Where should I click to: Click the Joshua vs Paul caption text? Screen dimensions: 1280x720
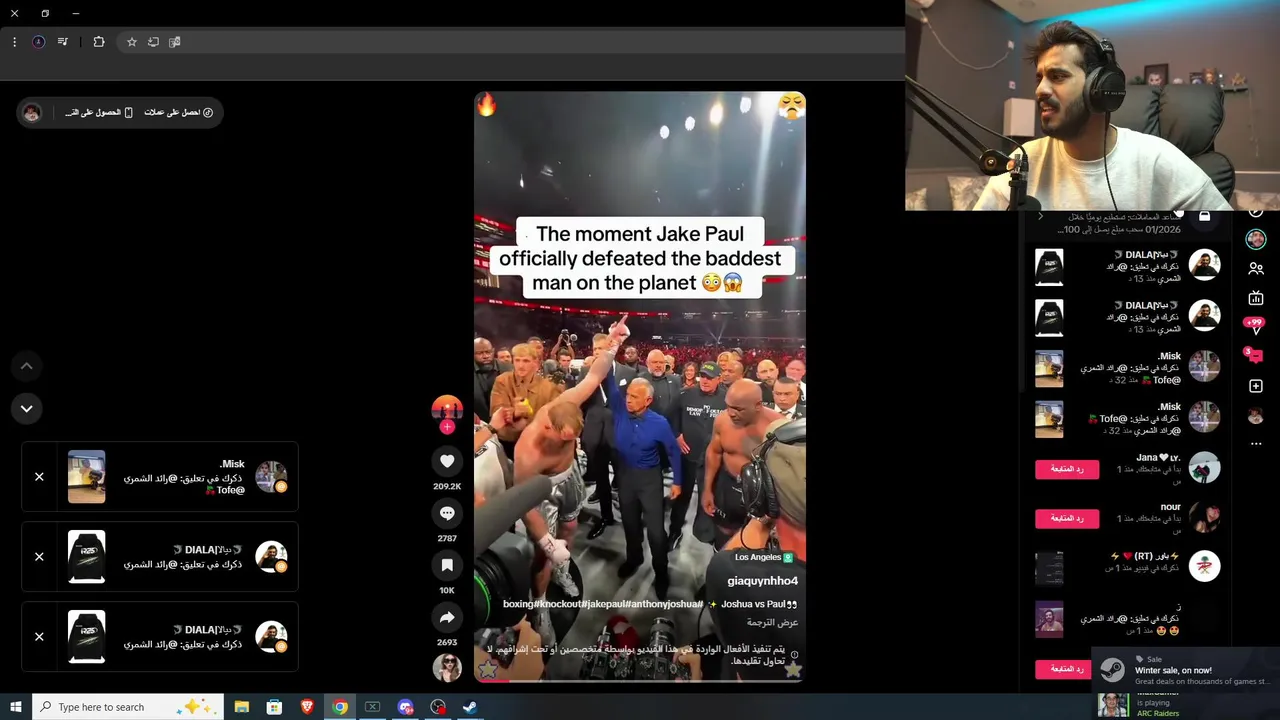(758, 604)
